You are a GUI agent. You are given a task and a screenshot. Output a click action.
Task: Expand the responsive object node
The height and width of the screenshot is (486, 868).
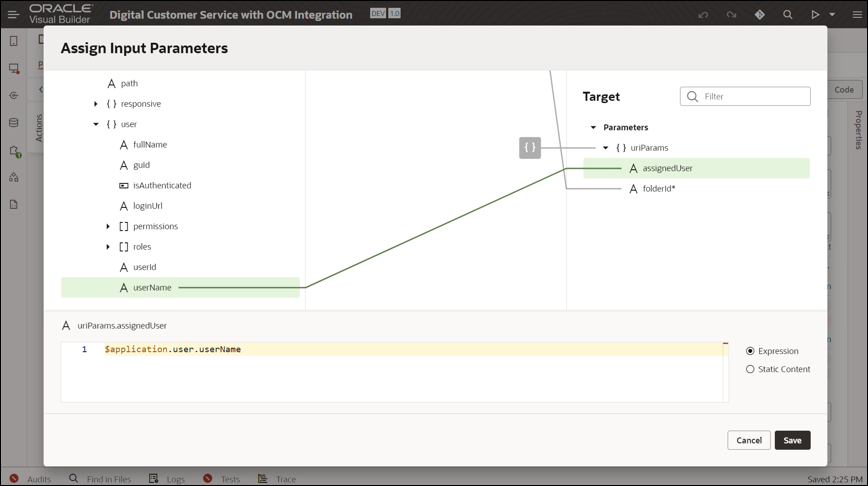point(96,104)
